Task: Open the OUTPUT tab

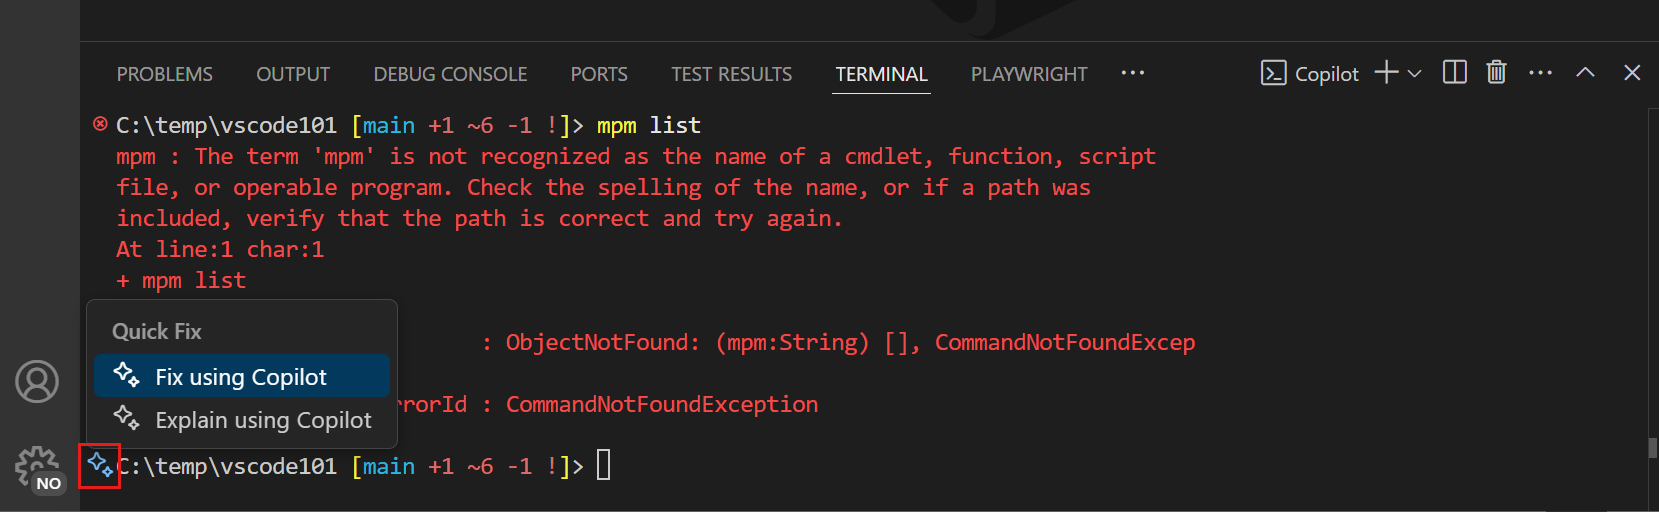Action: (293, 74)
